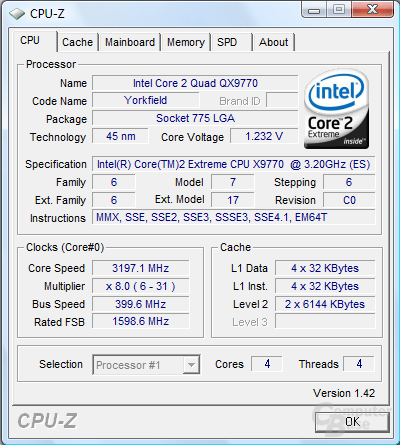
Task: Select the CPU tab
Action: (34, 41)
